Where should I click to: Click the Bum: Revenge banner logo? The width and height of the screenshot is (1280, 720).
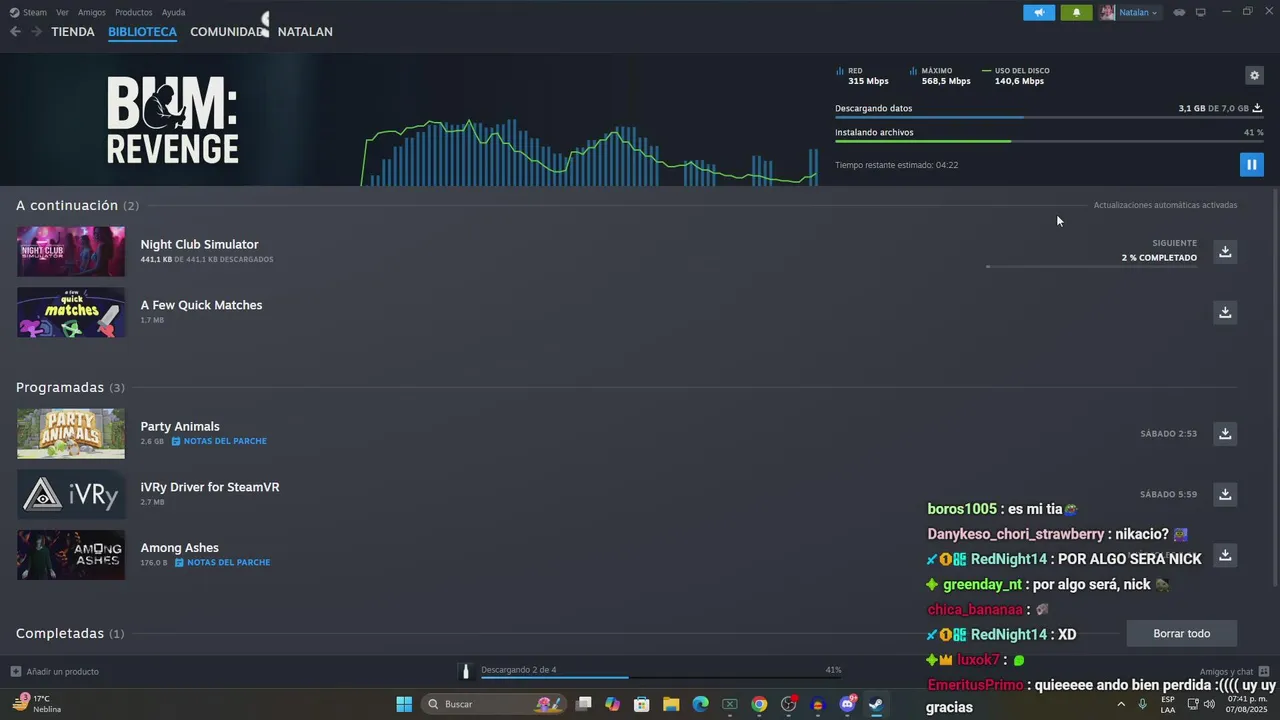173,120
